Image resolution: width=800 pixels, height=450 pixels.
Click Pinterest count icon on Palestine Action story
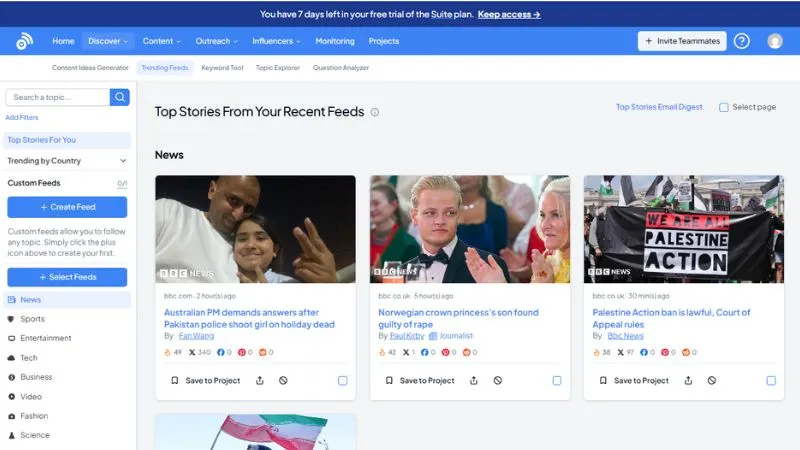[665, 352]
